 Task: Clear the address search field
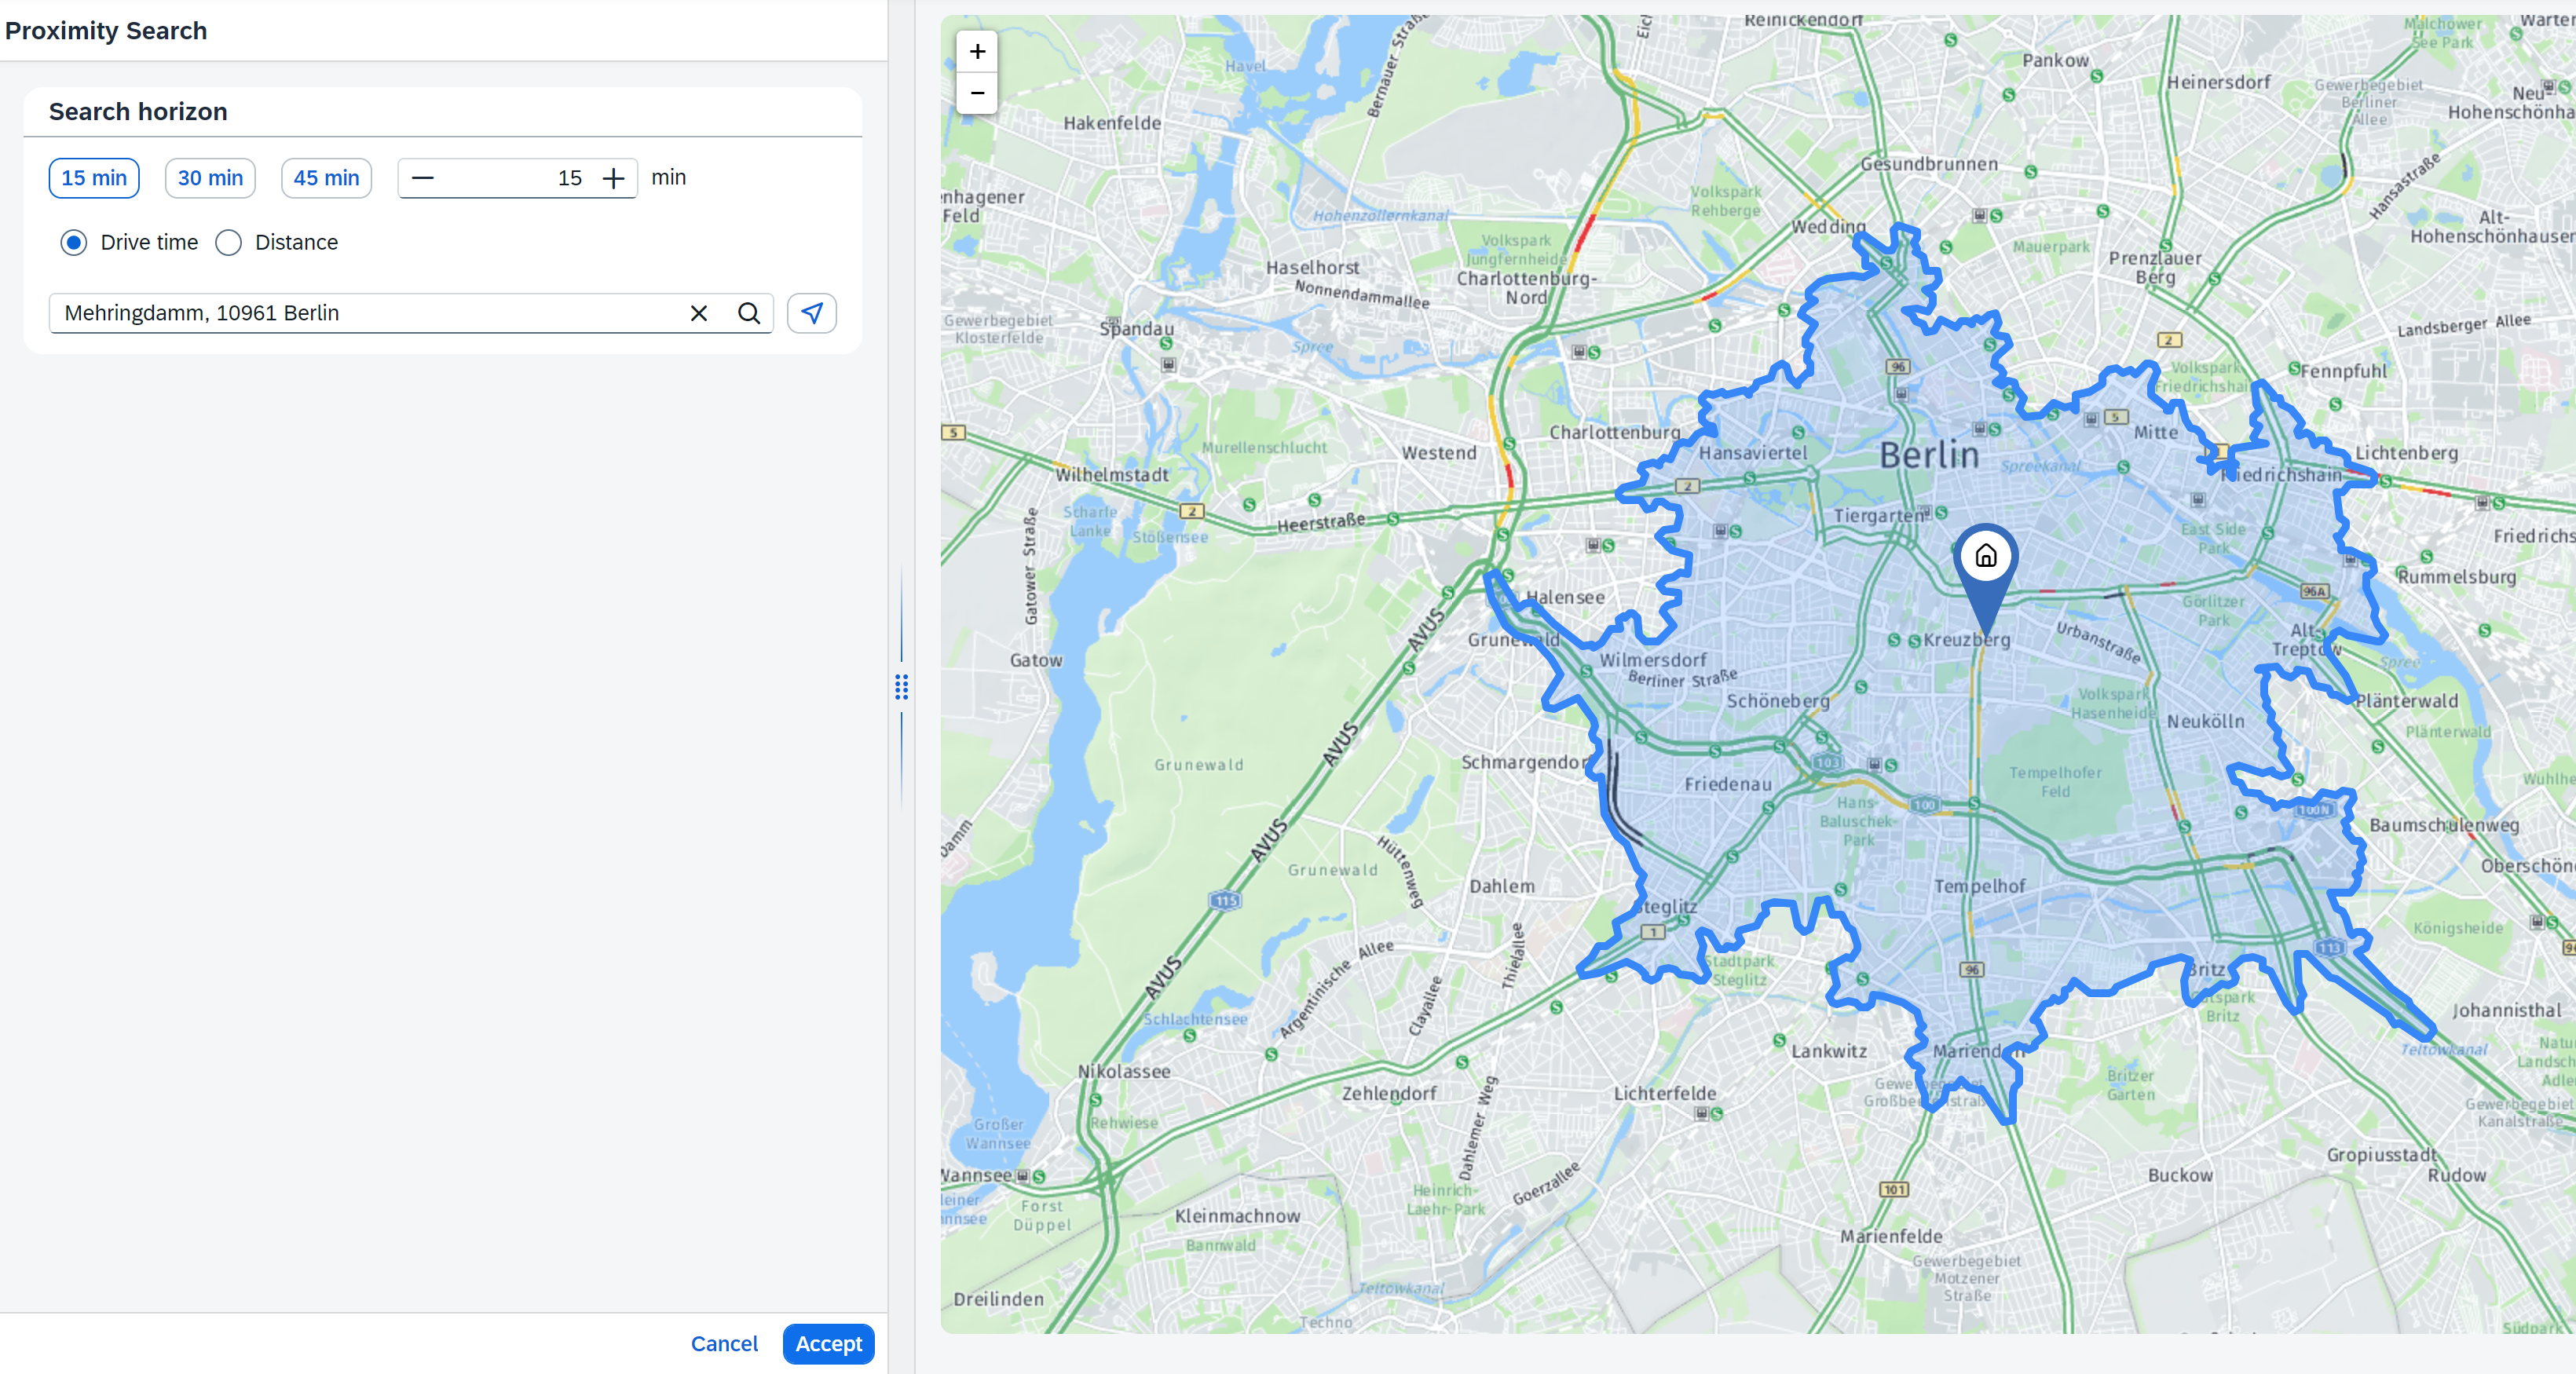click(x=699, y=313)
